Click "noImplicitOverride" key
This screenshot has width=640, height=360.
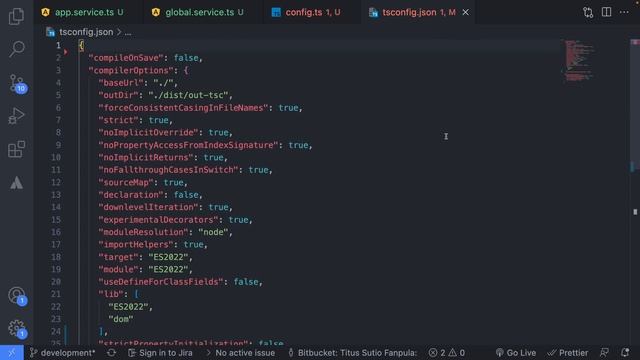tap(148, 133)
